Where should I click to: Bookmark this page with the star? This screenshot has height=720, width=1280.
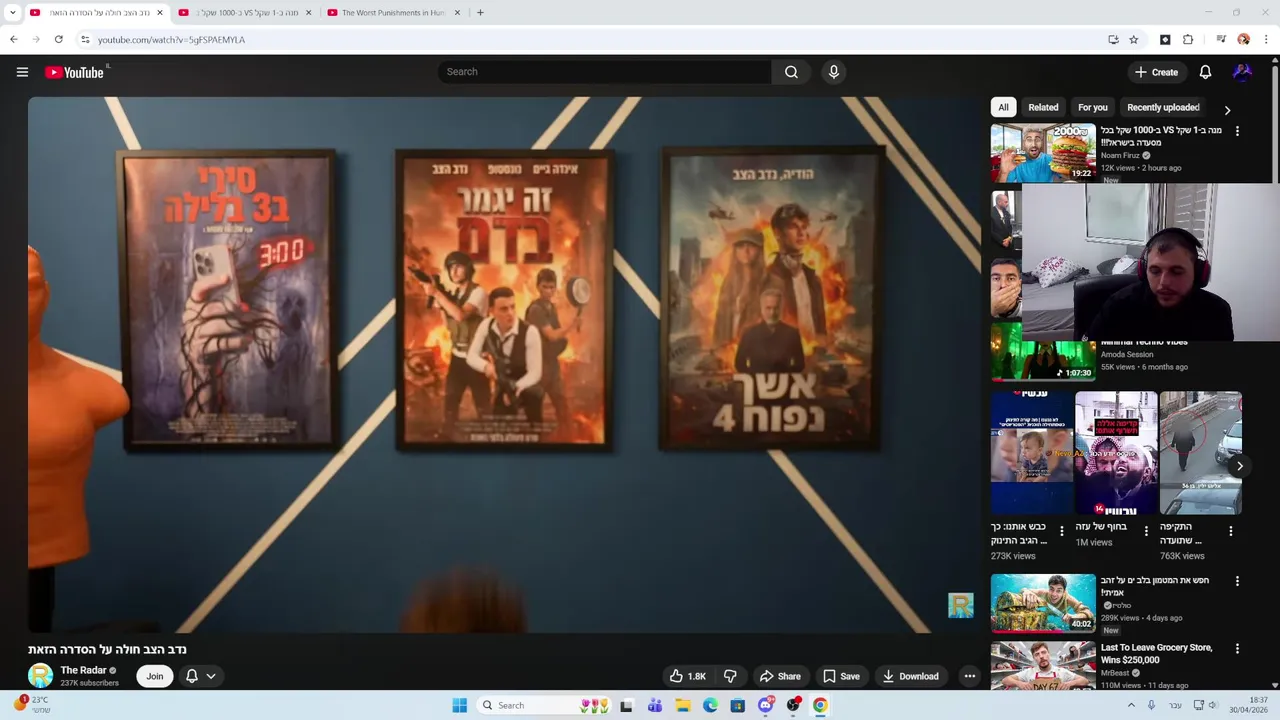(1133, 40)
